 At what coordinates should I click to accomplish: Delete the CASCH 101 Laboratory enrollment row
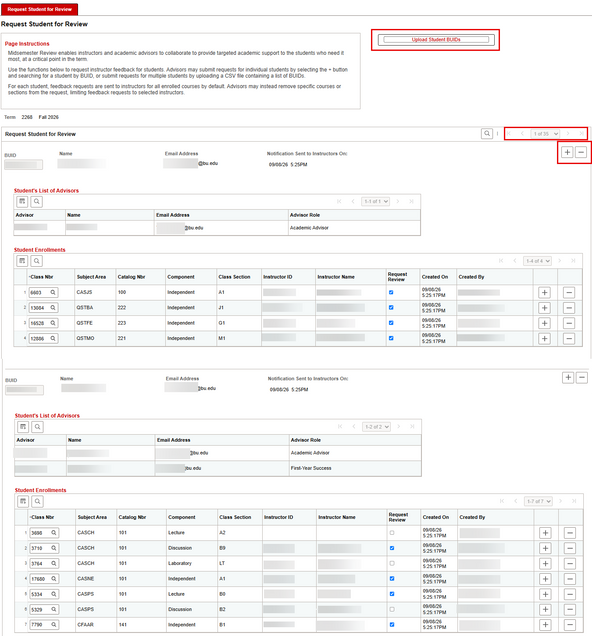[570, 564]
